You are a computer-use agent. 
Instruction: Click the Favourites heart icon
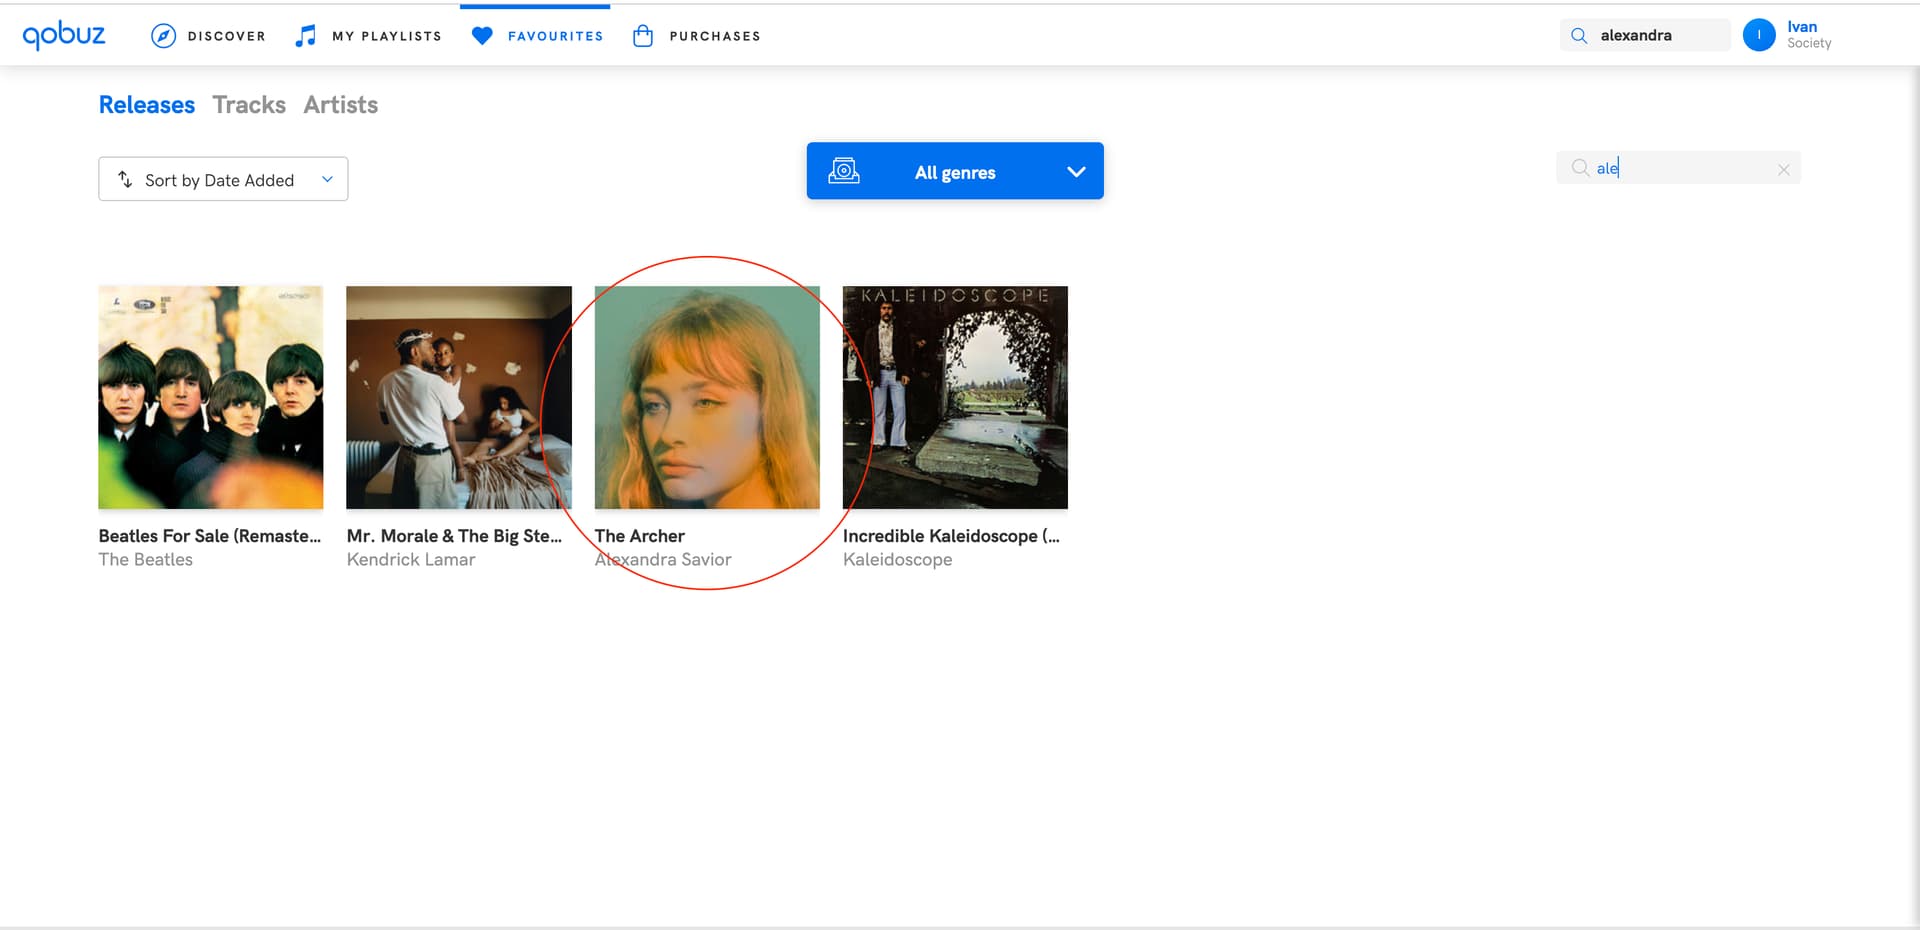[x=482, y=36]
